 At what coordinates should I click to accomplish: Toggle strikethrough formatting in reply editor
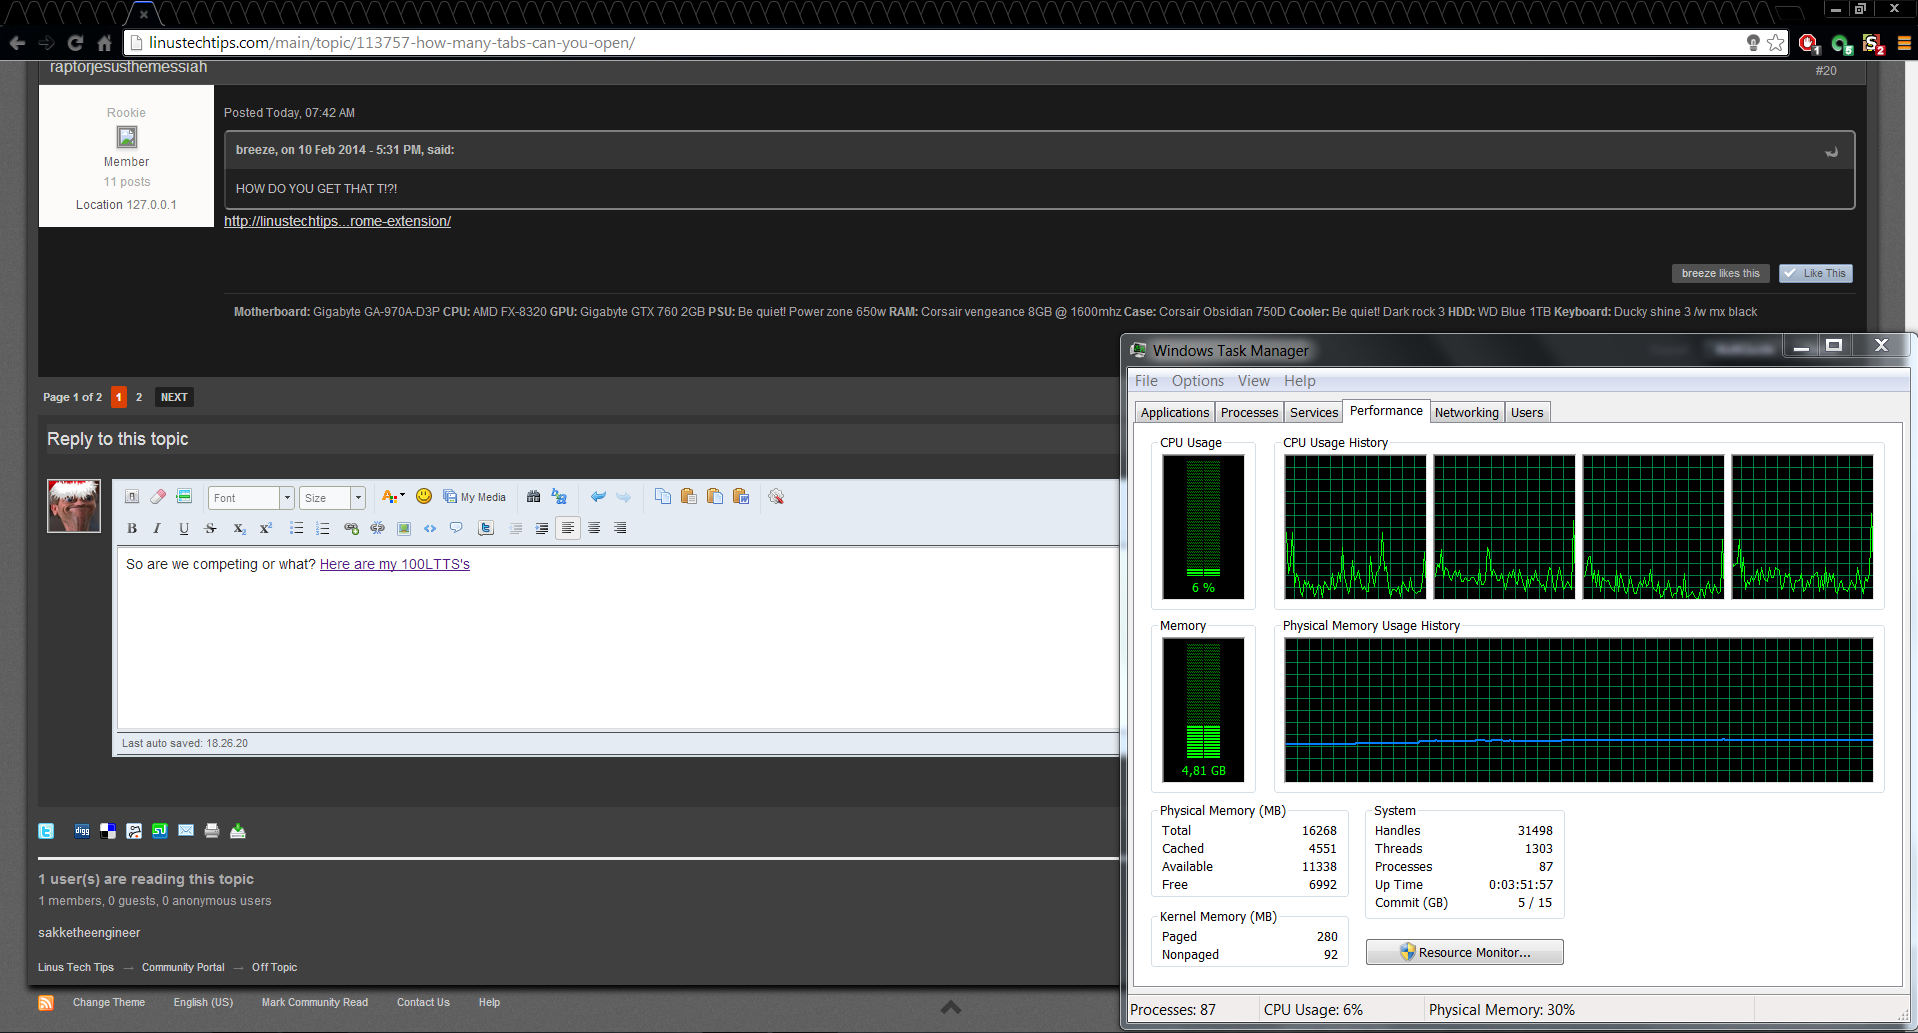(x=210, y=528)
